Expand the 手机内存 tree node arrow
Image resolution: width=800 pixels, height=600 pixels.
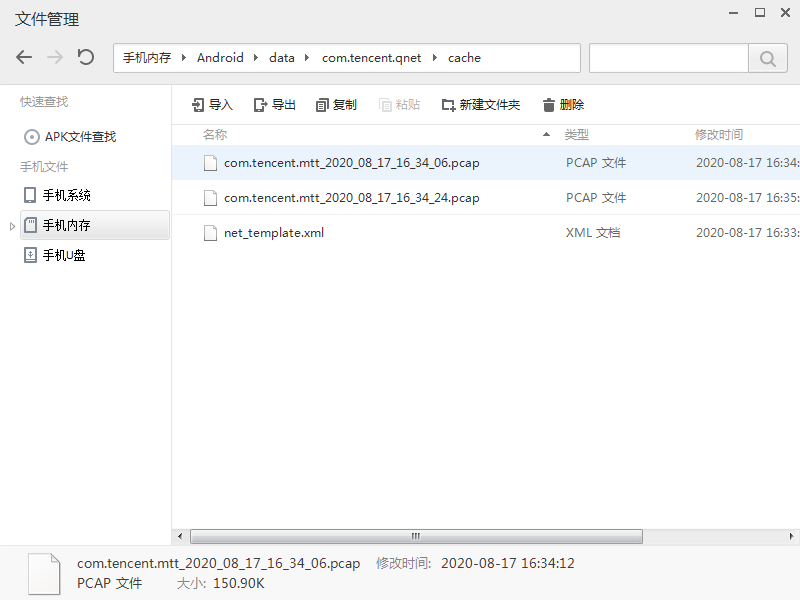tap(12, 226)
